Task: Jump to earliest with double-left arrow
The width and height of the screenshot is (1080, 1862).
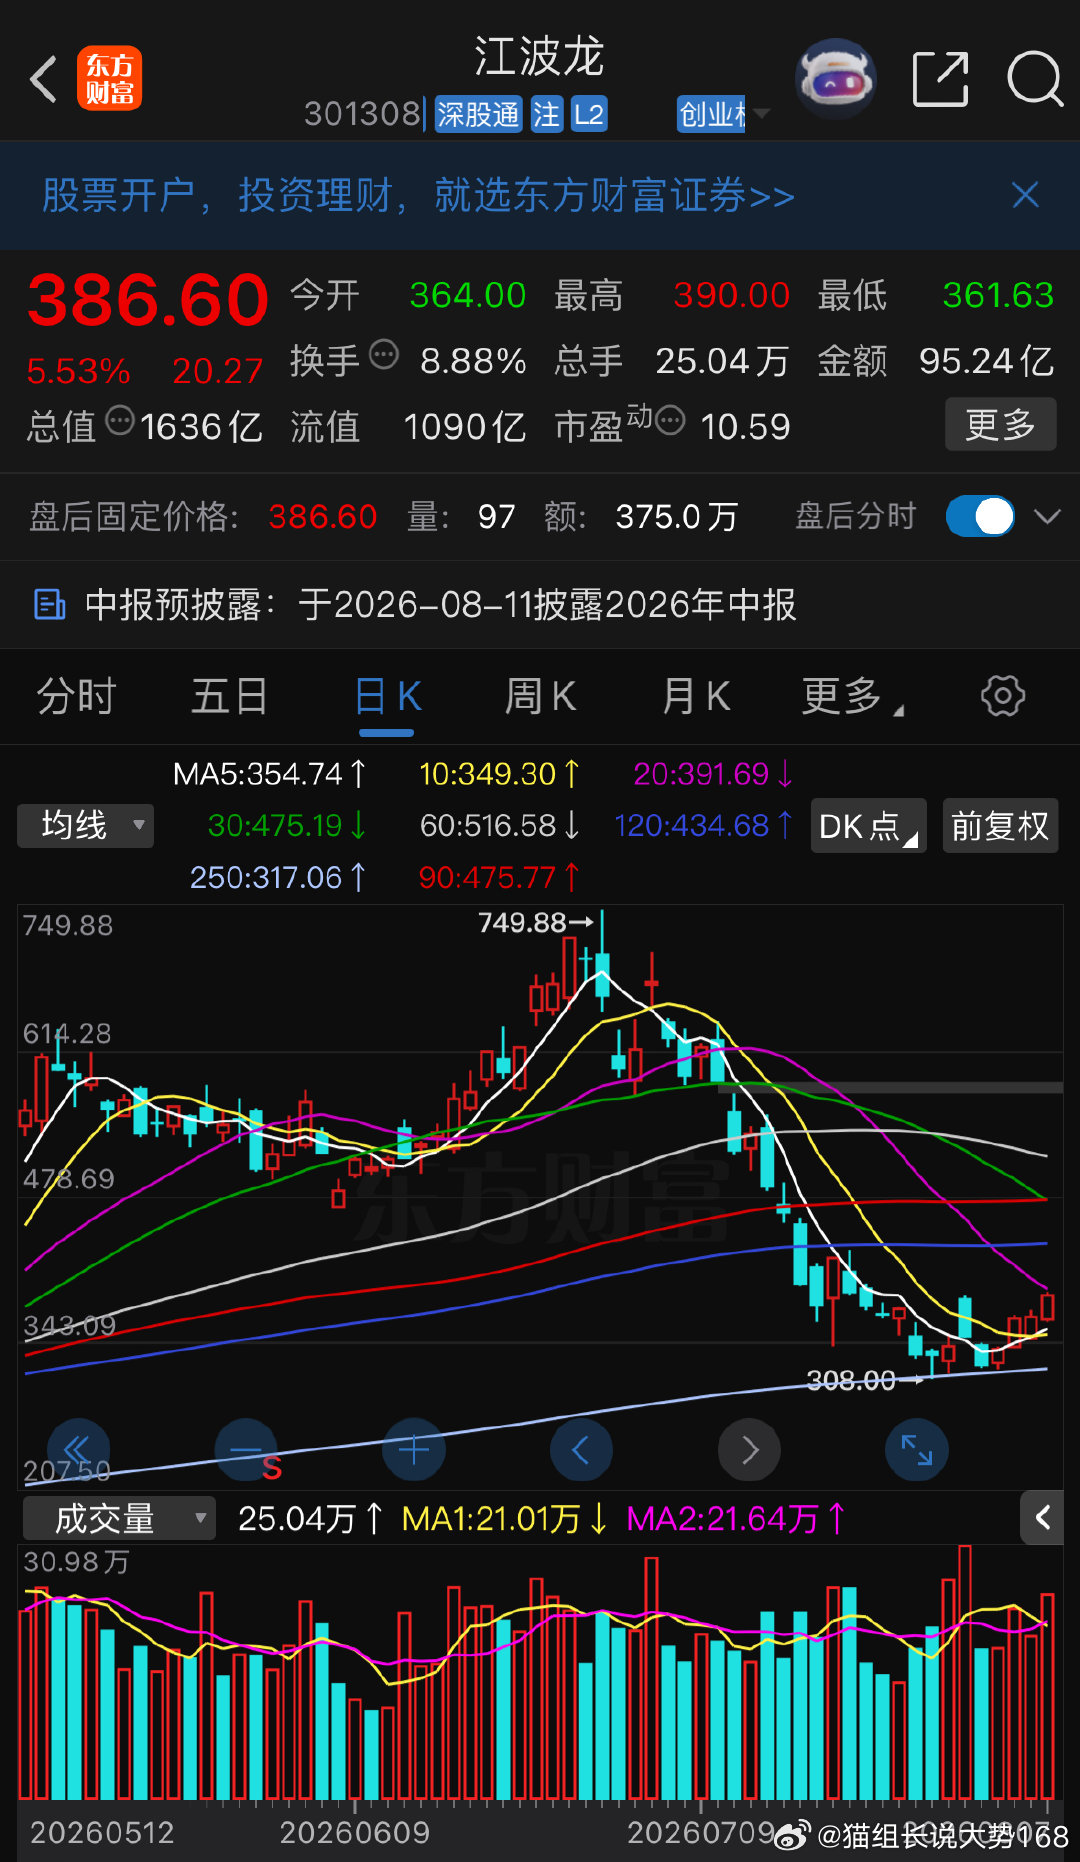Action: pyautogui.click(x=77, y=1450)
